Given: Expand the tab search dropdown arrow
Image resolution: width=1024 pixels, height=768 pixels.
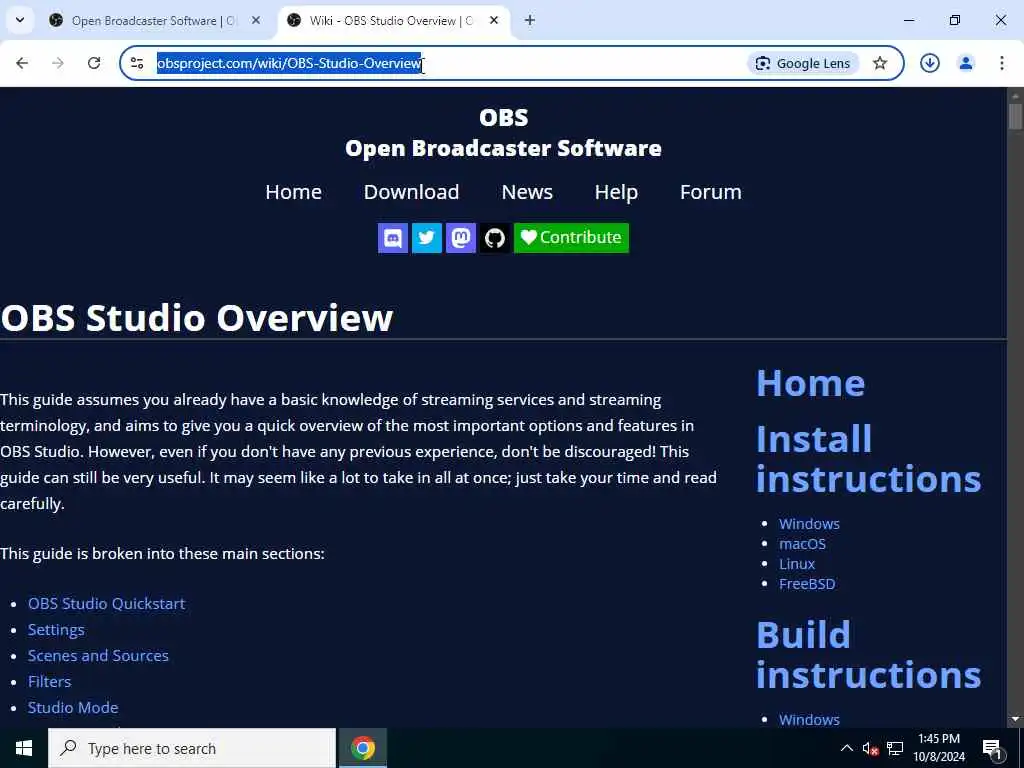Looking at the screenshot, I should 20,20.
